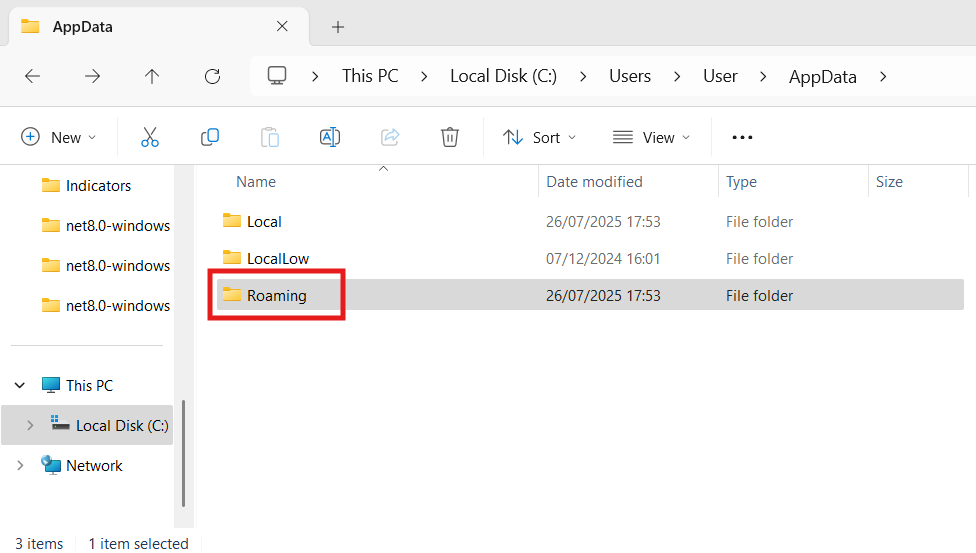
Task: Click LocalLow date 07/12/2024 16:01
Action: [603, 258]
